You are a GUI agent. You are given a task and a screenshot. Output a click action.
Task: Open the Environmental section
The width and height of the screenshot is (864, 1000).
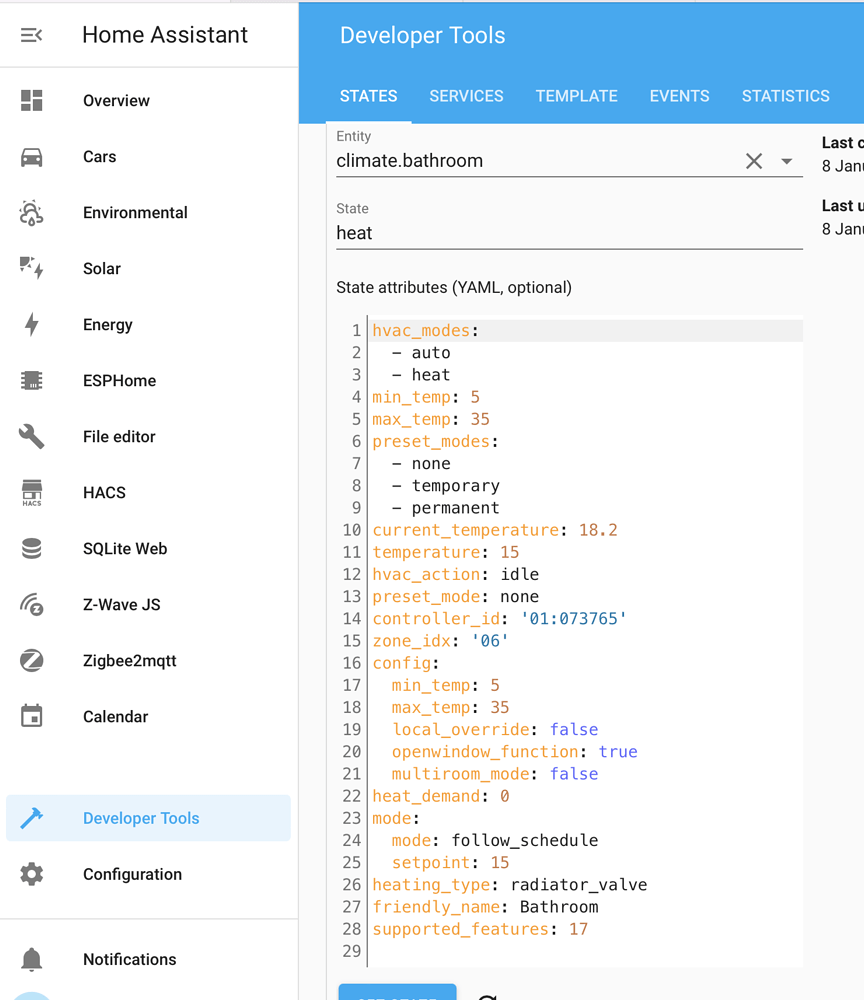coord(133,212)
